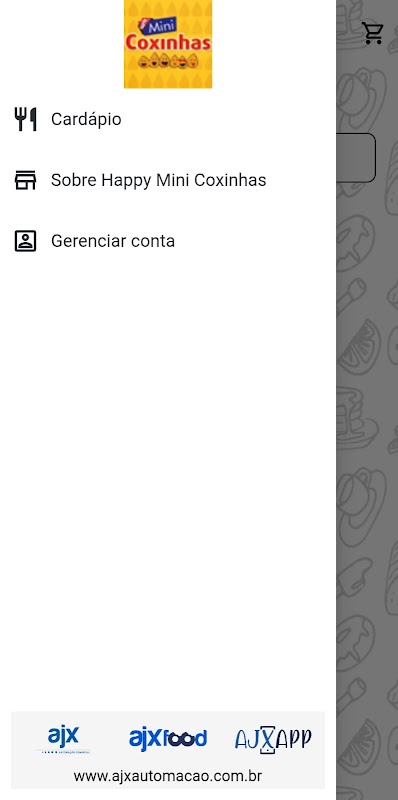Click the blue Mini tag in logo
398x800 pixels.
[x=158, y=26]
